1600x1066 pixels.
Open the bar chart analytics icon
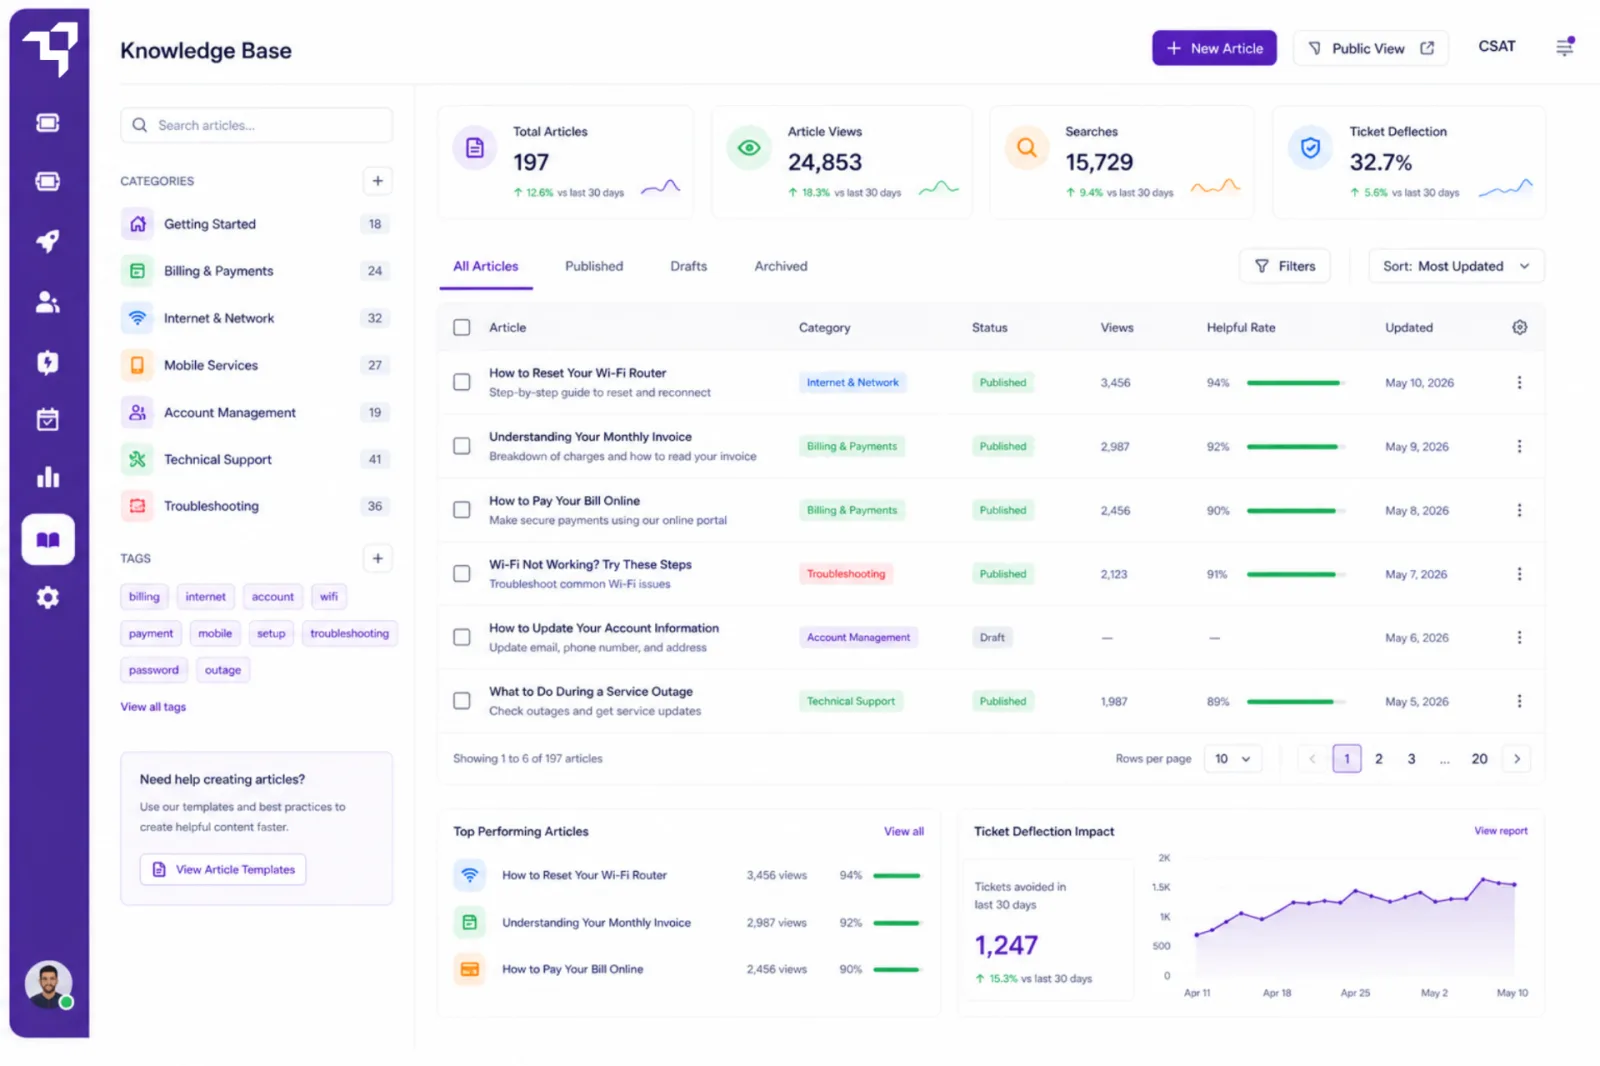coord(48,477)
